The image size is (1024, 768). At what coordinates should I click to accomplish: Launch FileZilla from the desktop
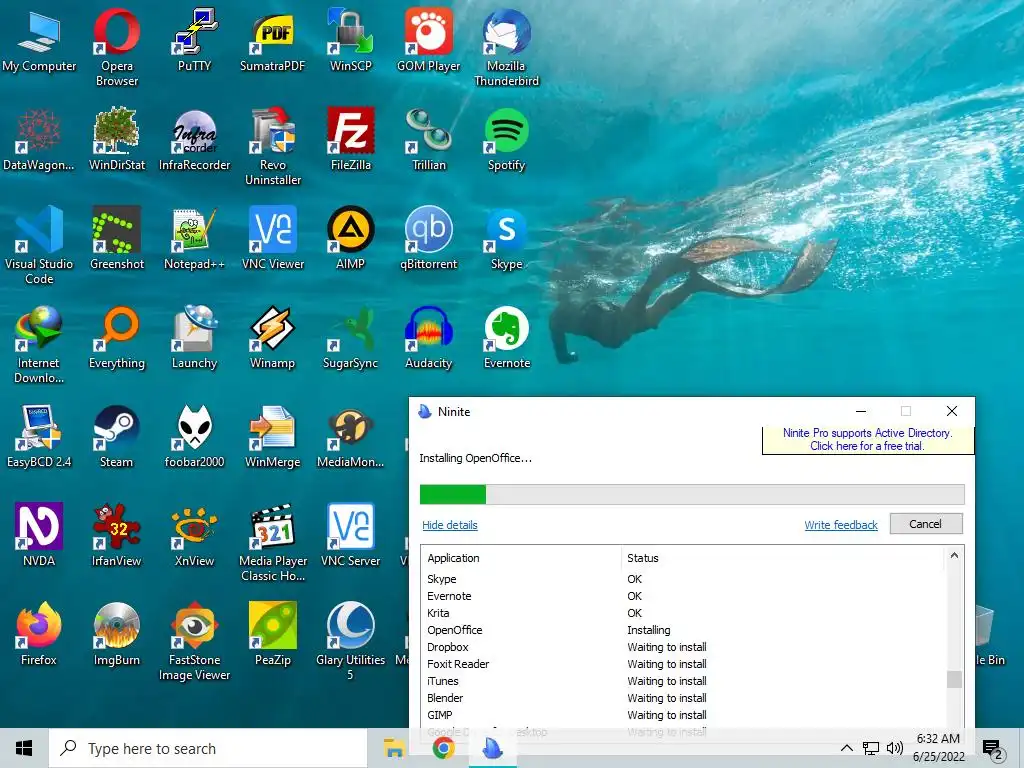(x=351, y=138)
